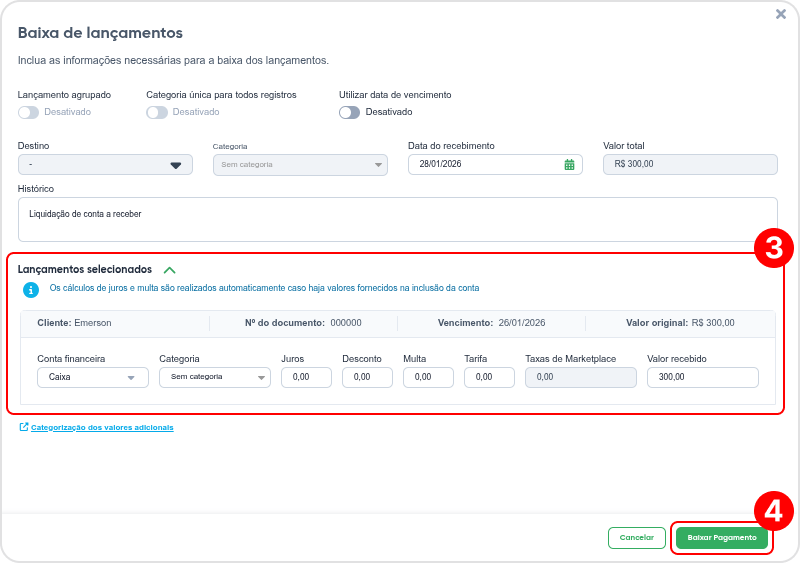The width and height of the screenshot is (800, 563).
Task: Open the Destino dropdown
Action: coord(105,165)
